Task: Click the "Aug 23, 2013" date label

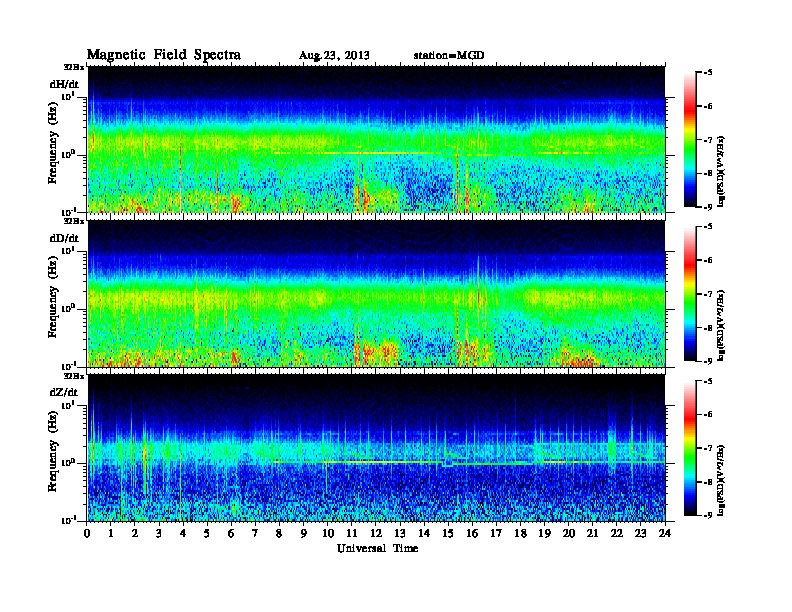Action: pos(334,55)
